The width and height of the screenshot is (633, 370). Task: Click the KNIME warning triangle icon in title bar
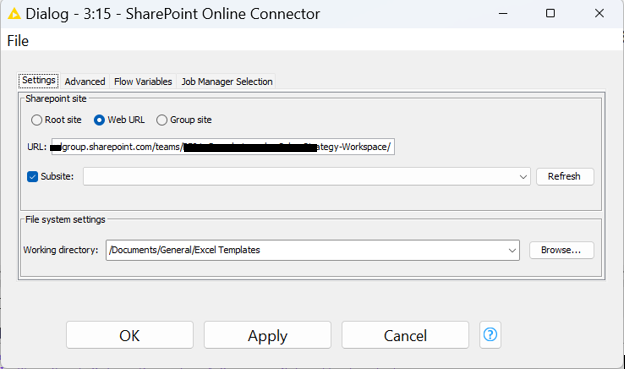(14, 14)
